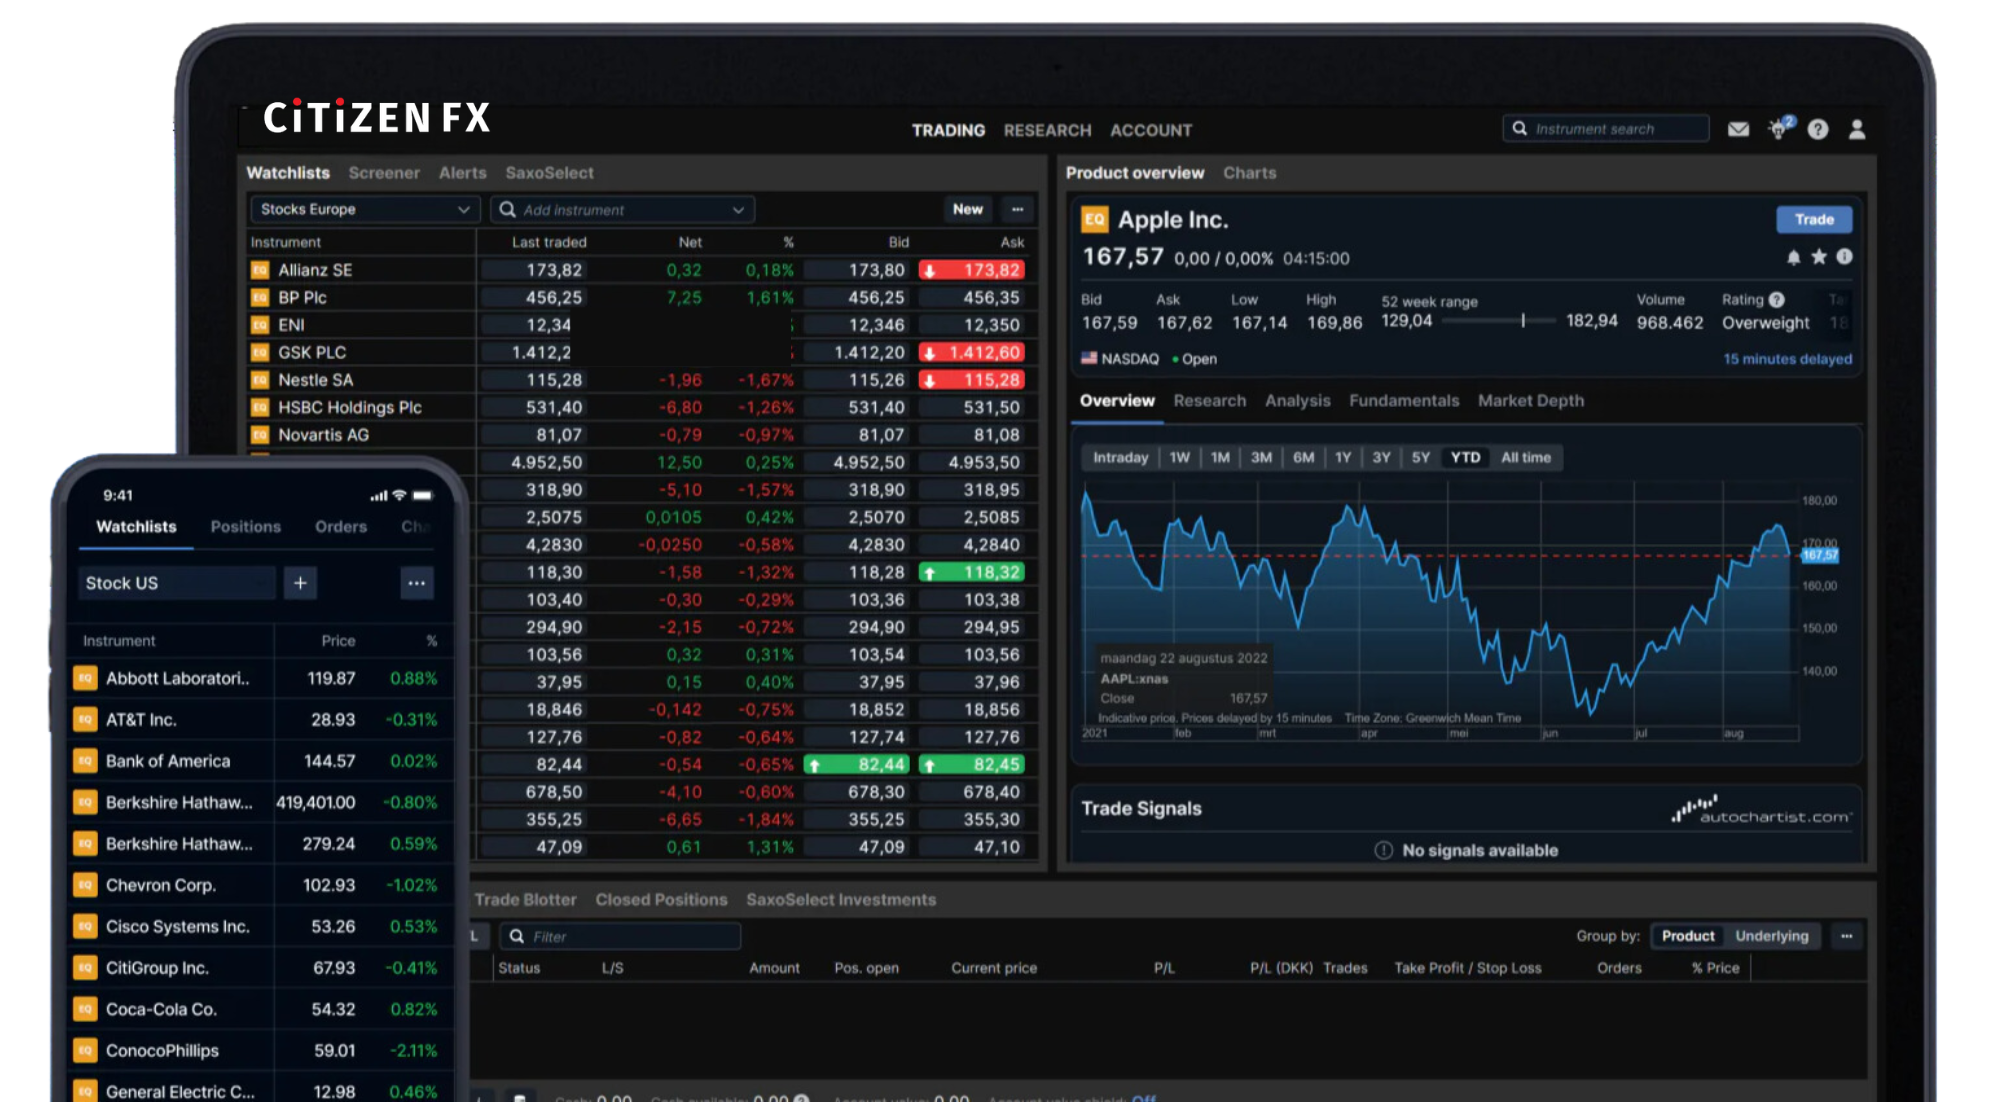2004x1102 pixels.
Task: Click the EQ icon next to Nestle SA
Action: coord(260,380)
